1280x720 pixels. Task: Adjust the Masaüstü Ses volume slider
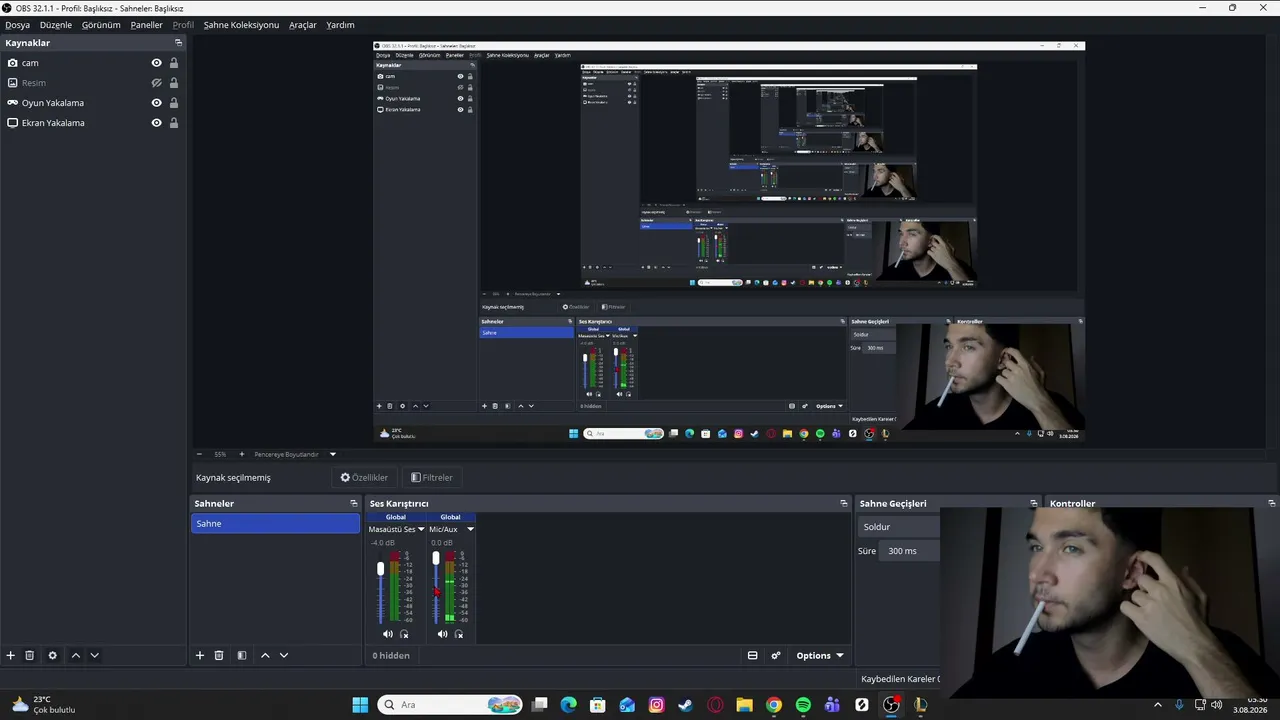coord(380,568)
